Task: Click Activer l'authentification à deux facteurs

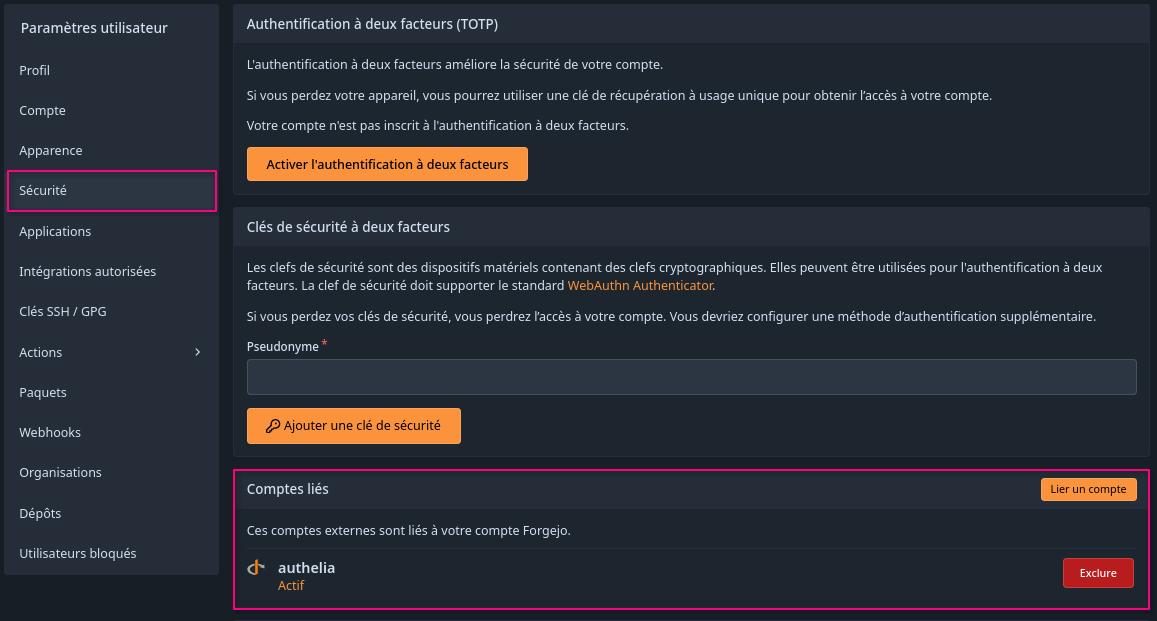Action: (387, 164)
